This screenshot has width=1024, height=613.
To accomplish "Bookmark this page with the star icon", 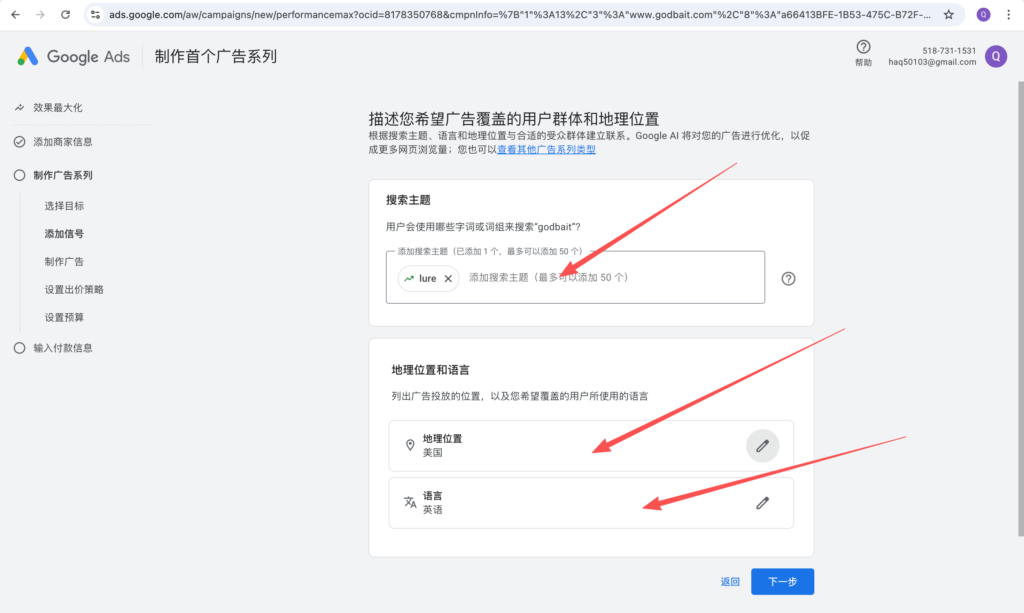I will click(948, 15).
